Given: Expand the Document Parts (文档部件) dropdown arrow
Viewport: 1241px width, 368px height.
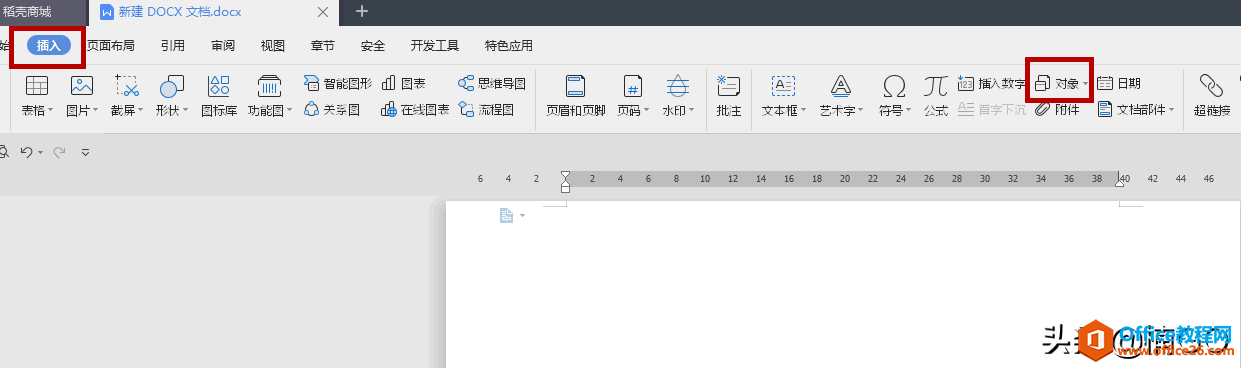Looking at the screenshot, I should click(1173, 111).
